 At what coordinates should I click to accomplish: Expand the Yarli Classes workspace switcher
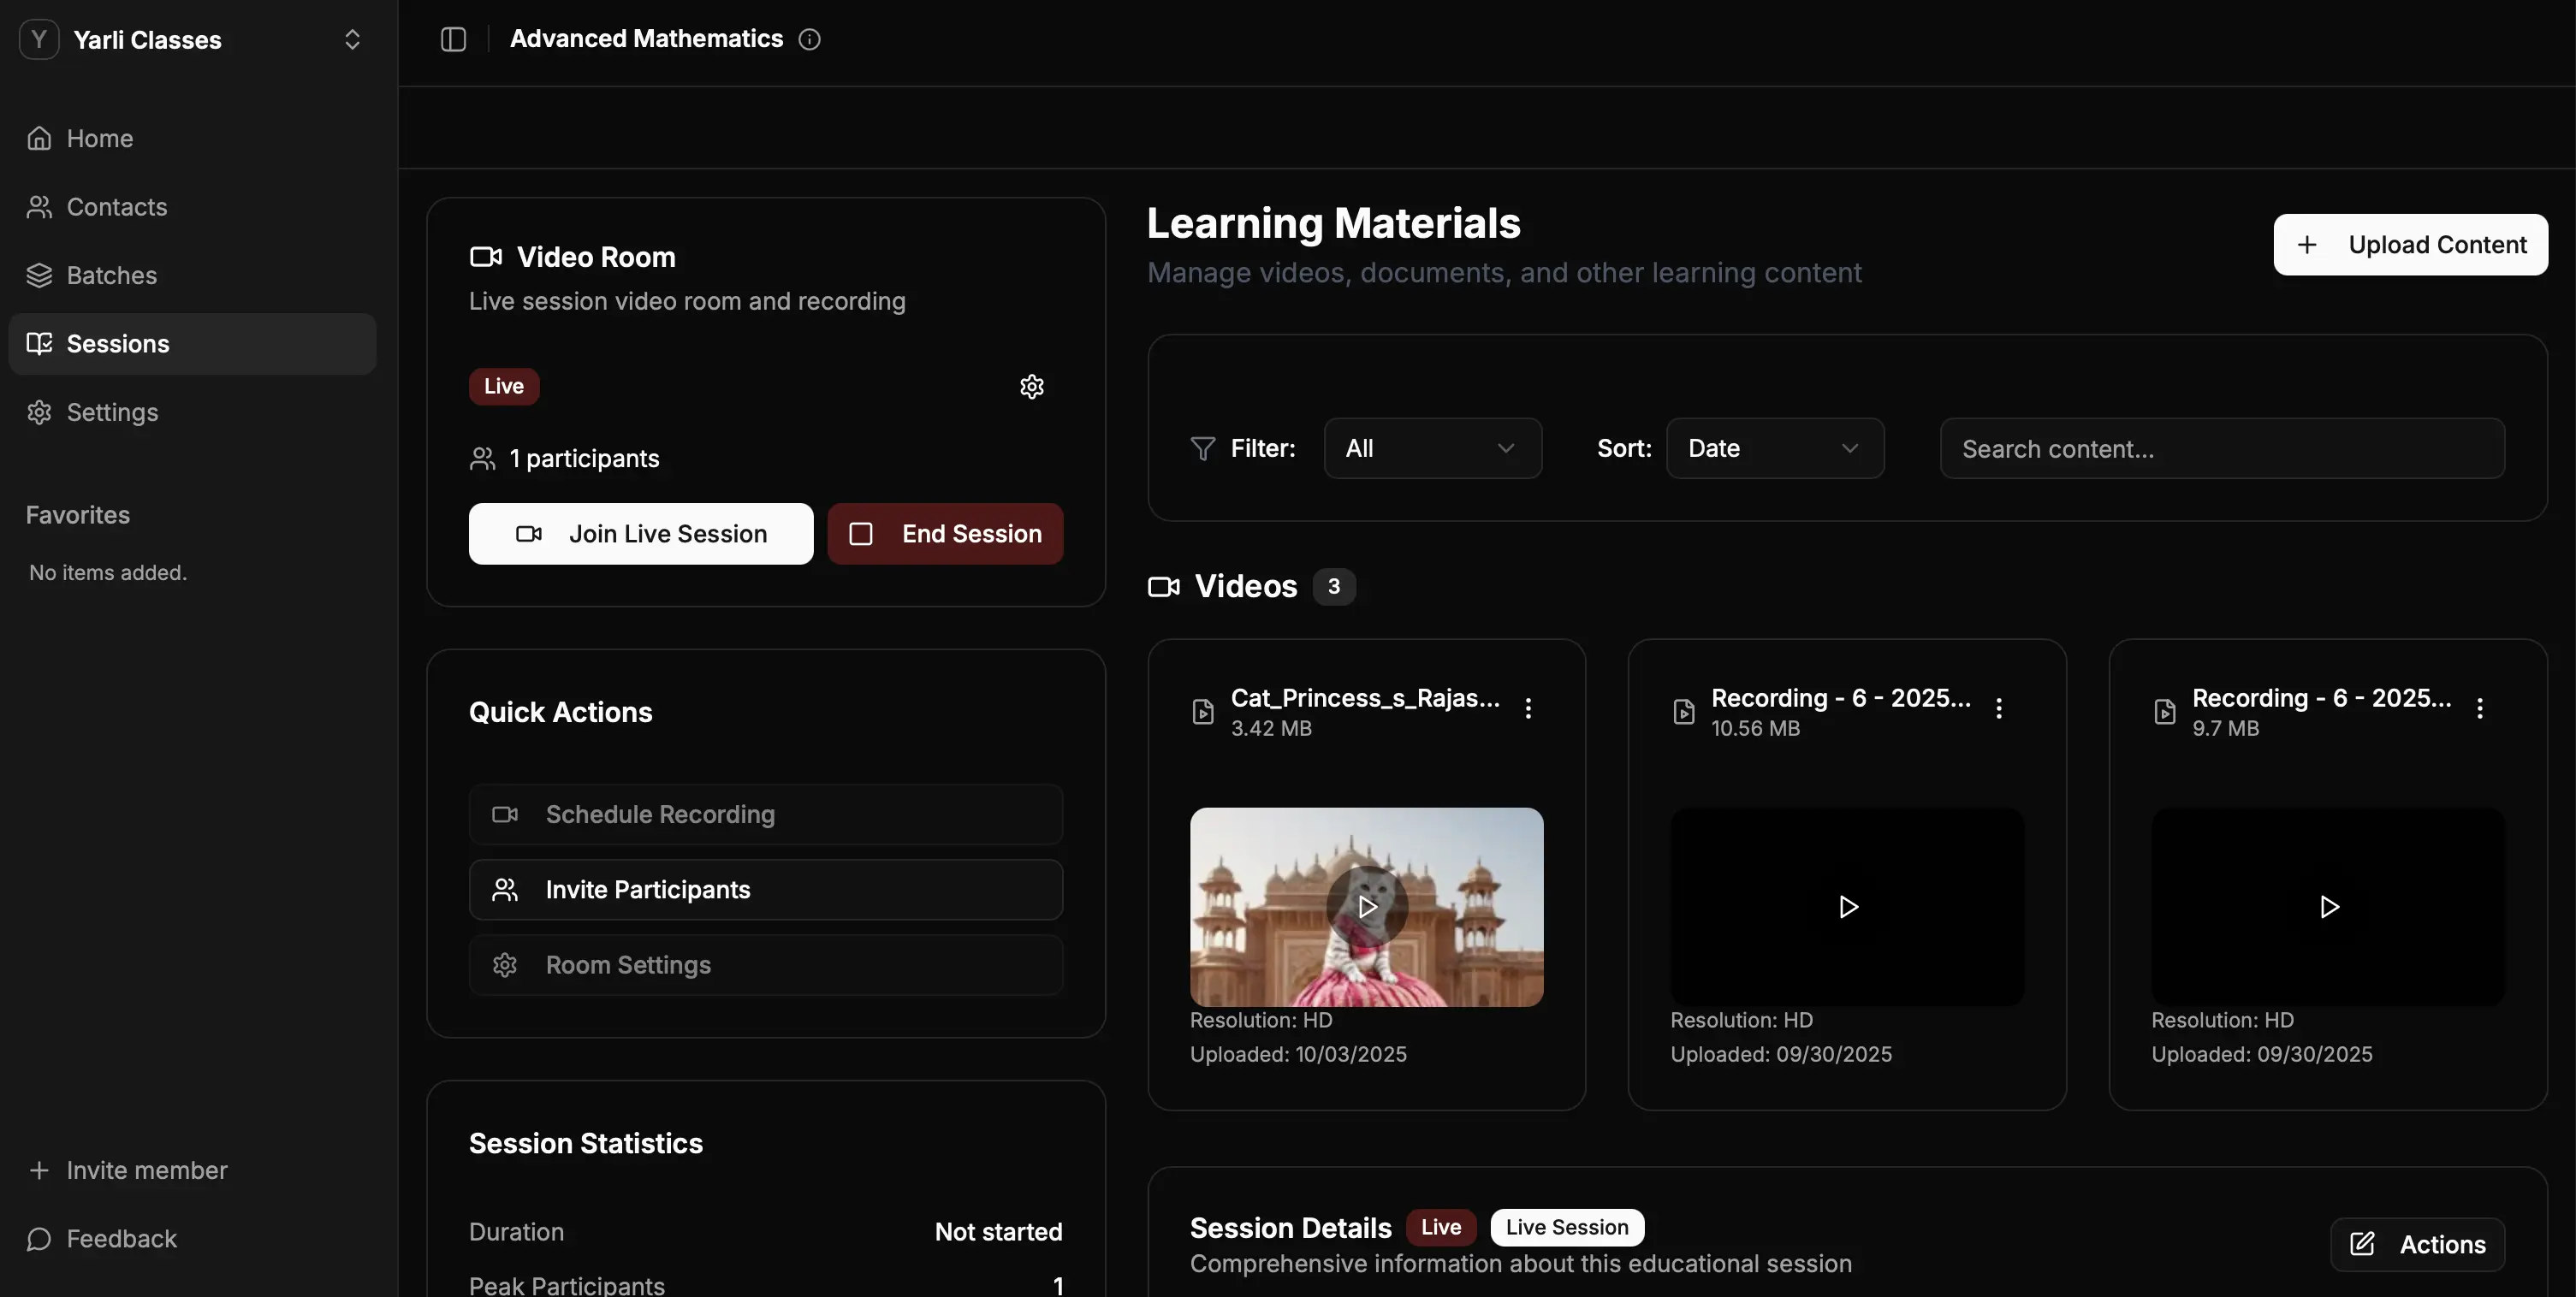(352, 40)
